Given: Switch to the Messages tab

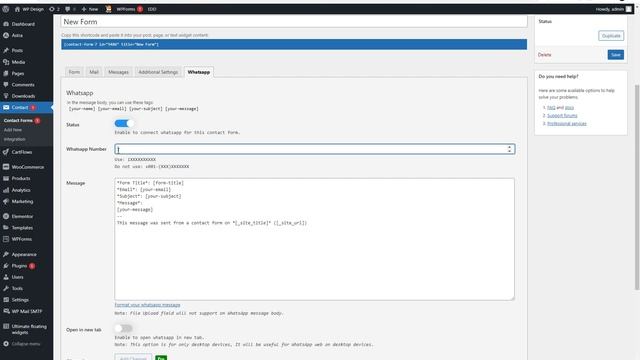Looking at the screenshot, I should click(118, 72).
